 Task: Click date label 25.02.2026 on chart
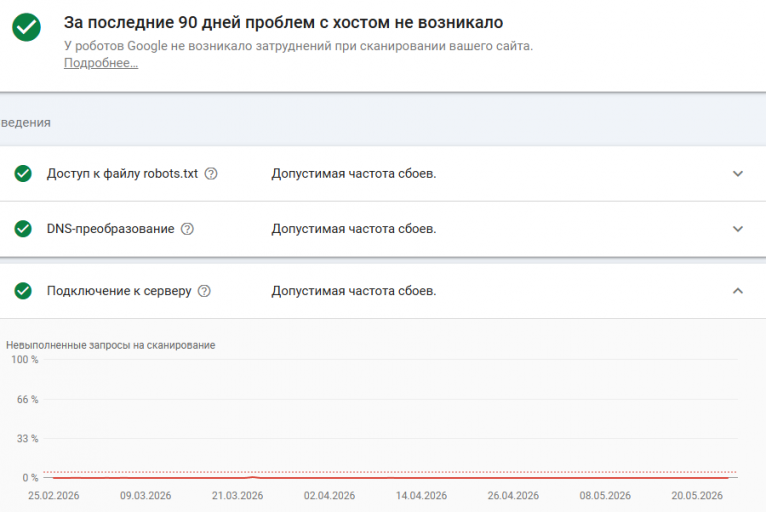[54, 495]
